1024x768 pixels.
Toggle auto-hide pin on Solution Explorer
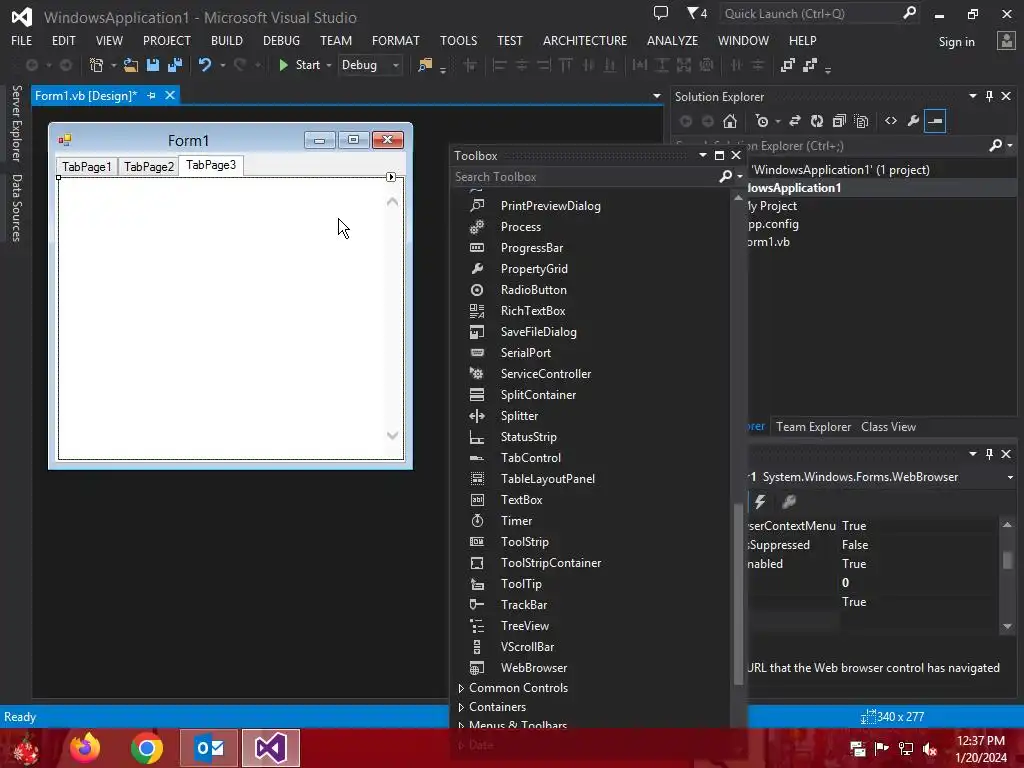click(x=989, y=96)
